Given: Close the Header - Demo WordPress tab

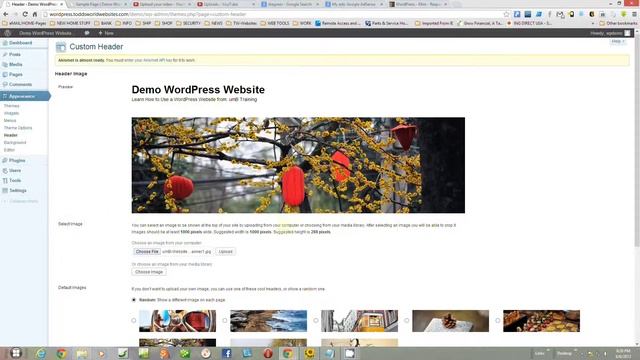Looking at the screenshot, I should (62, 4).
